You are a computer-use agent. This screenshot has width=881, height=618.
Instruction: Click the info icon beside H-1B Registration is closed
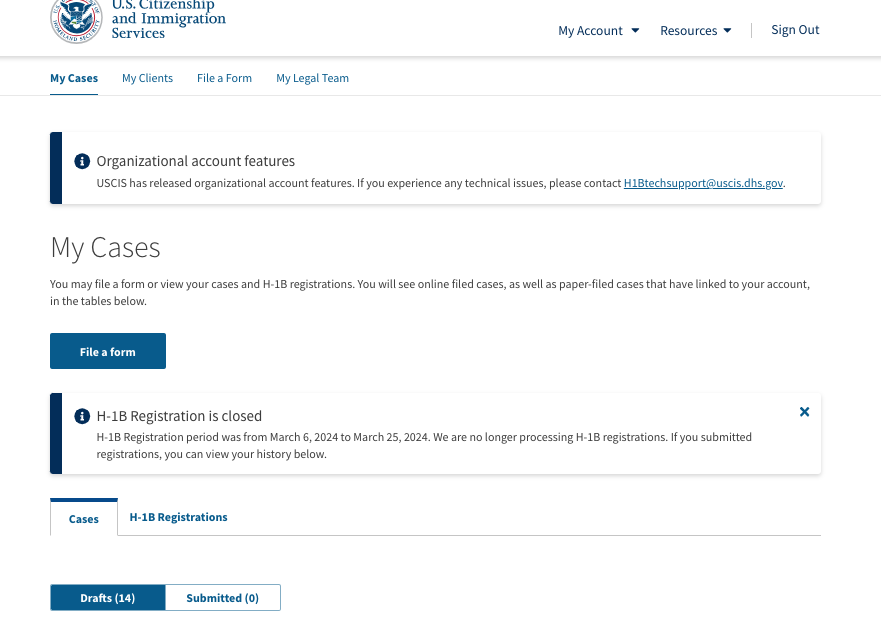coord(82,416)
